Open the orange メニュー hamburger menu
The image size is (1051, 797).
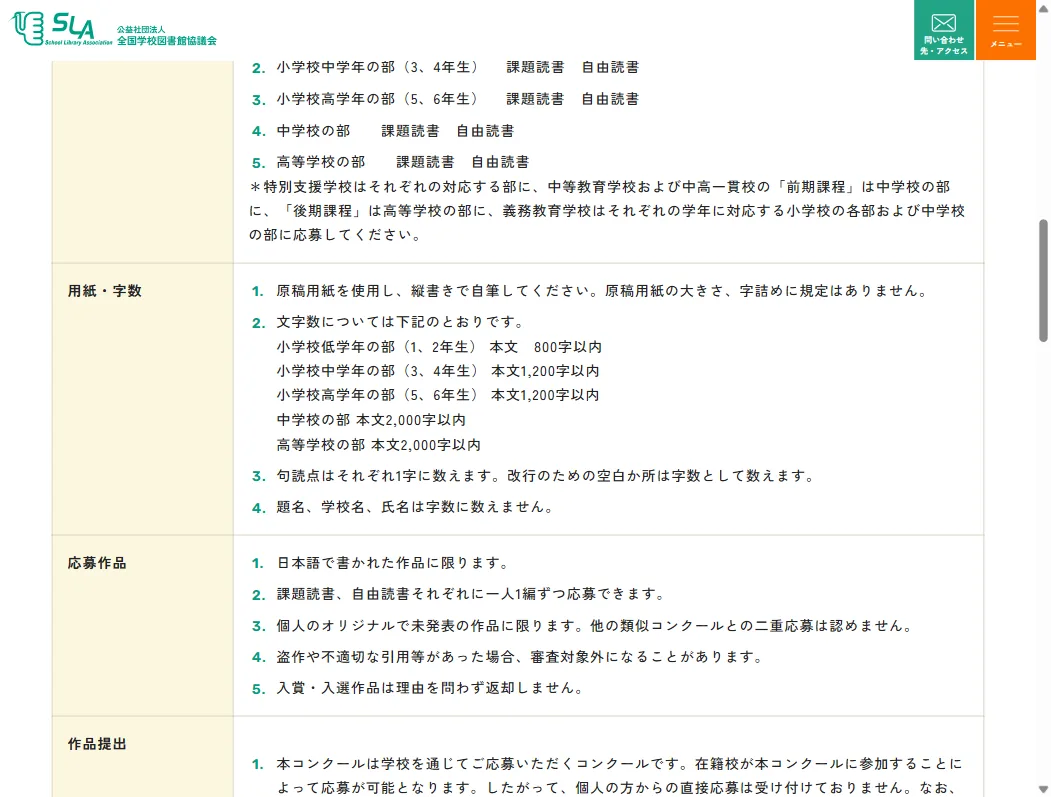click(1005, 30)
